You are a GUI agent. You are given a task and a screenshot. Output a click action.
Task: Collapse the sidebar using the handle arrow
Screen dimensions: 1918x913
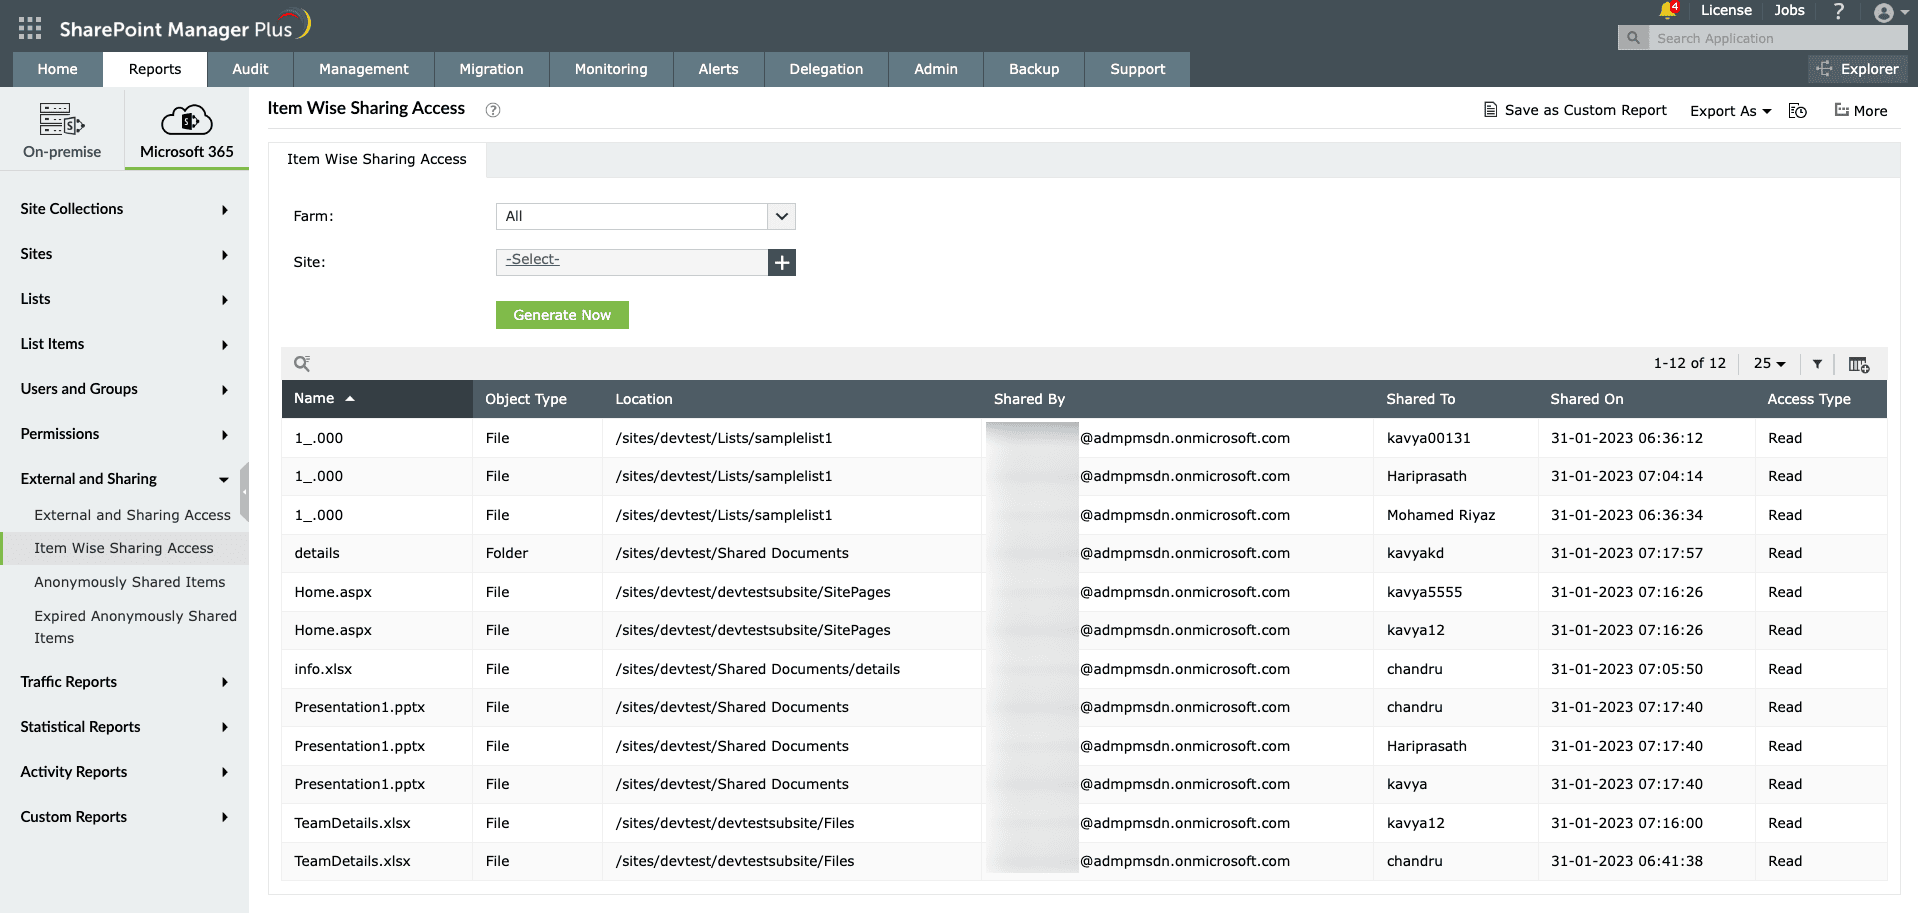click(244, 491)
